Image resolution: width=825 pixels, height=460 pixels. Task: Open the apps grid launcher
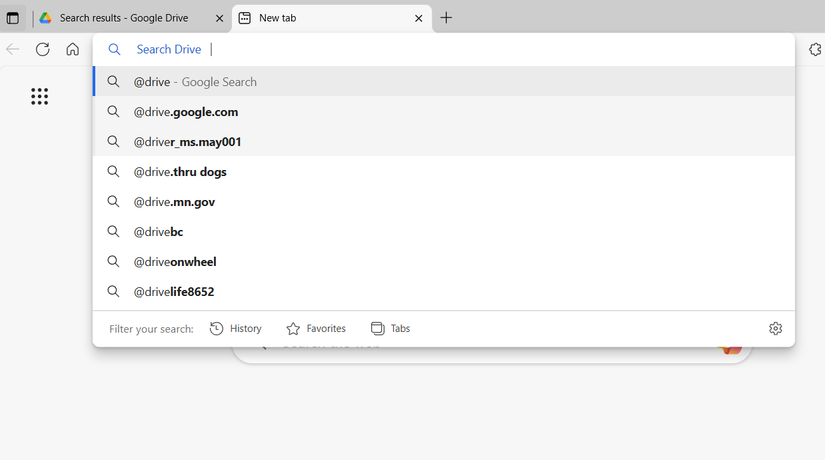39,96
